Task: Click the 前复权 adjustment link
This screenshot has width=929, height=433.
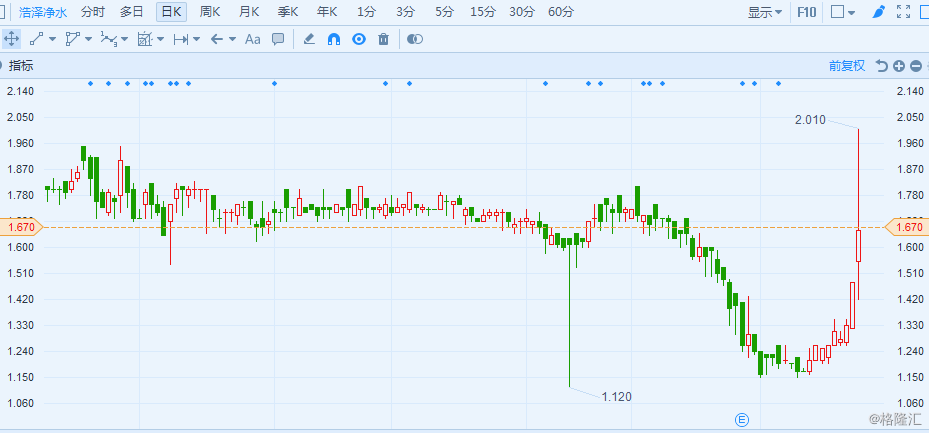Action: (846, 66)
